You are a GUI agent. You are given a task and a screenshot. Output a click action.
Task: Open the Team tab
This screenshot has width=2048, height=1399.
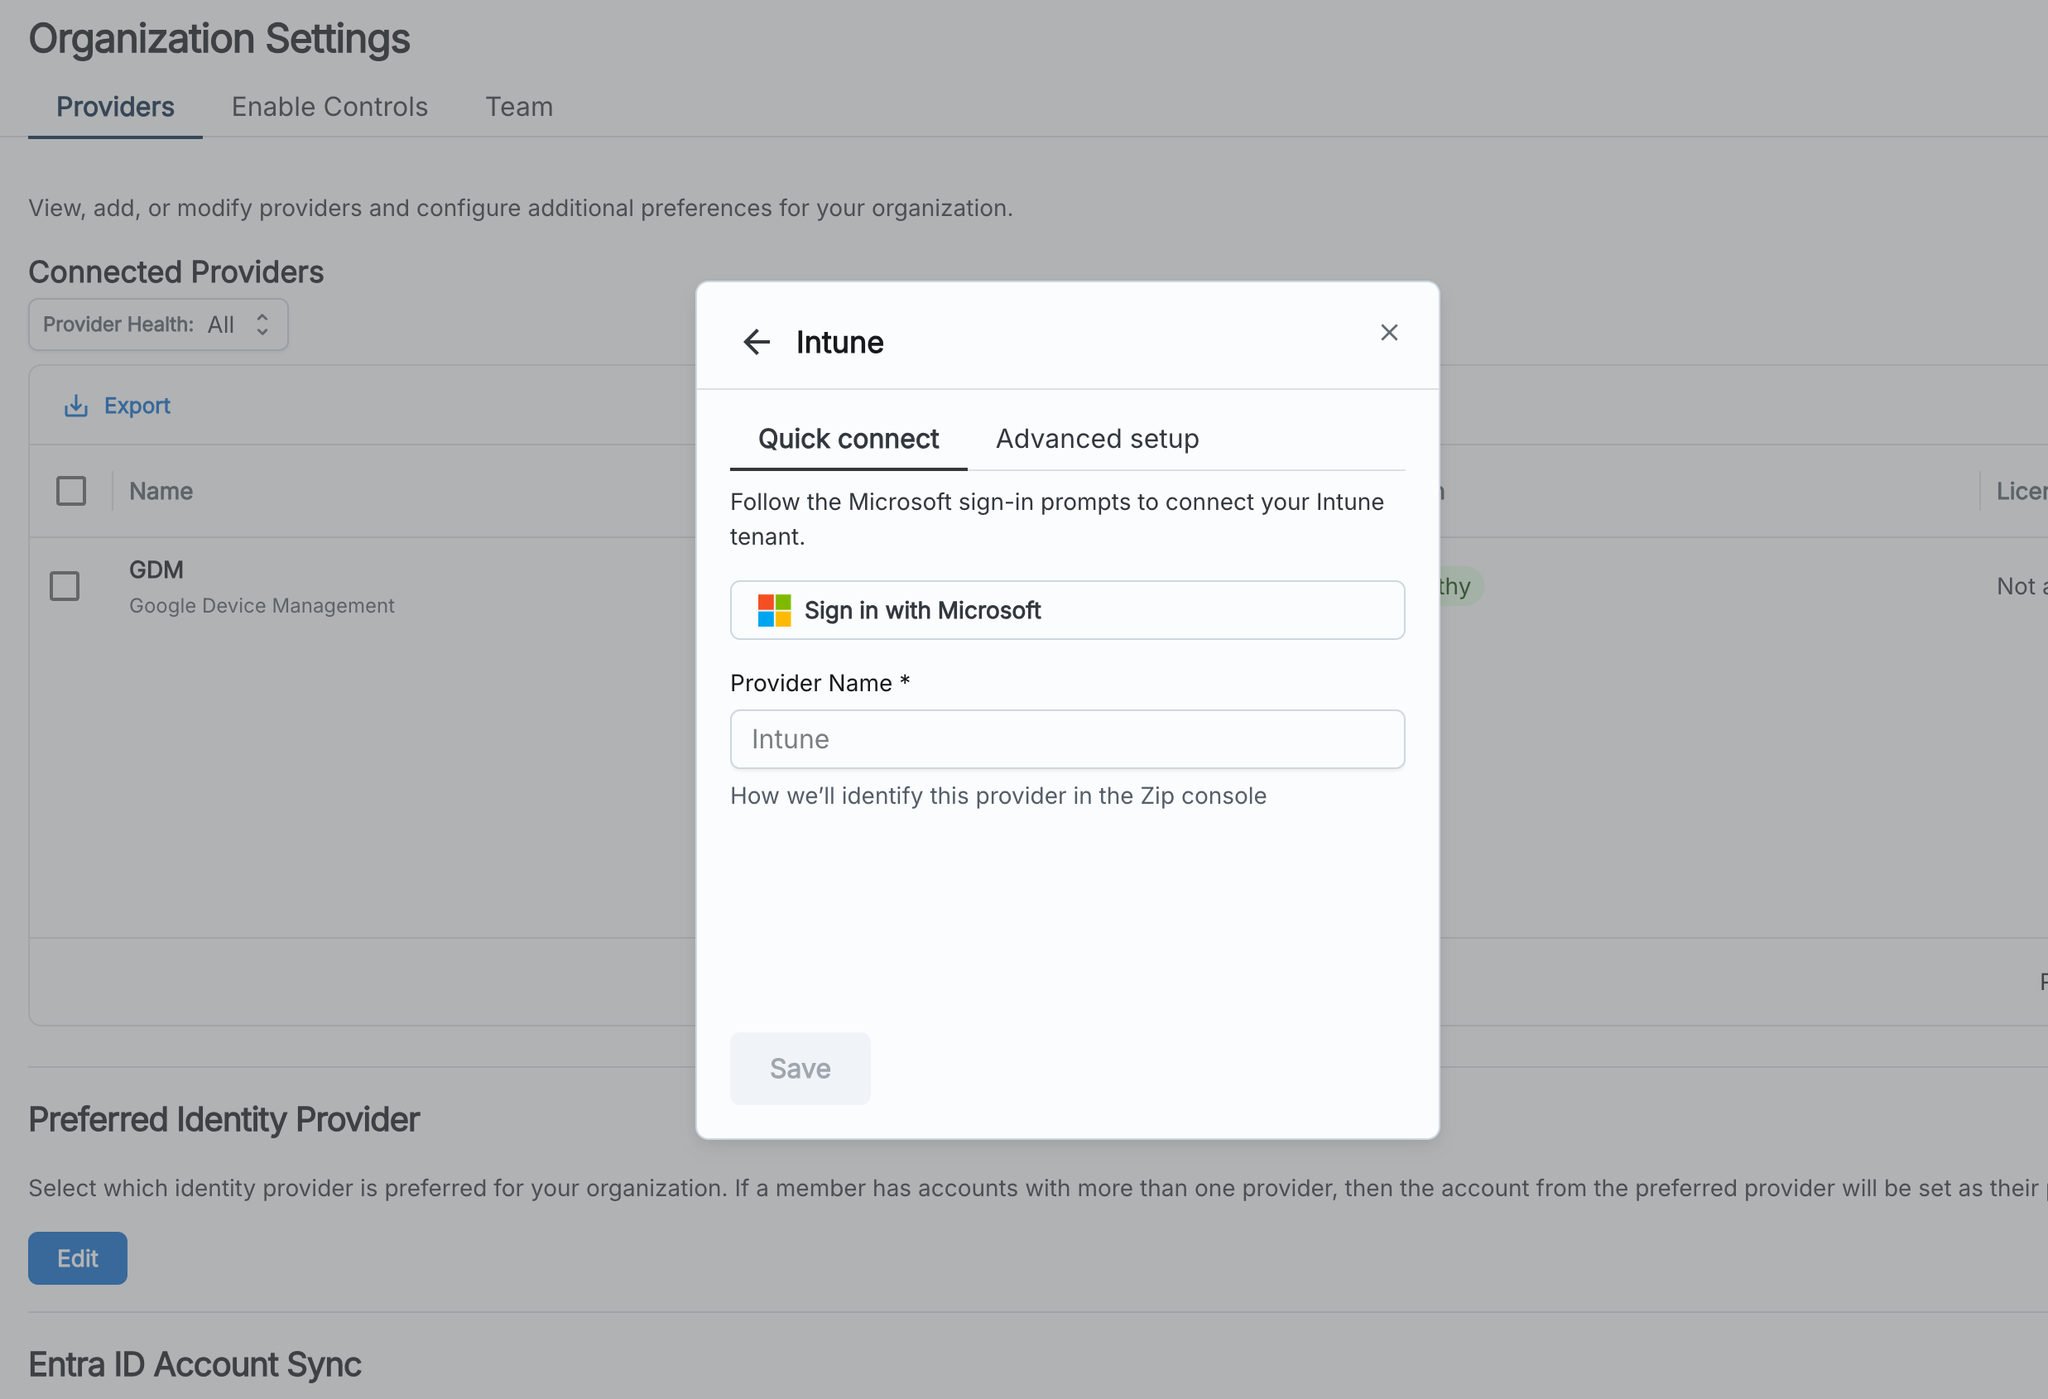click(519, 107)
